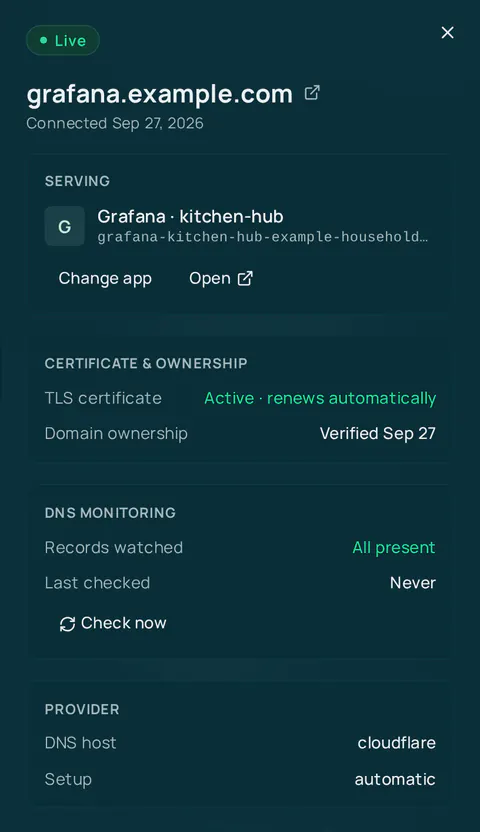Click the Verified Sep 27 value
Viewport: 480px width, 832px height.
tap(378, 434)
